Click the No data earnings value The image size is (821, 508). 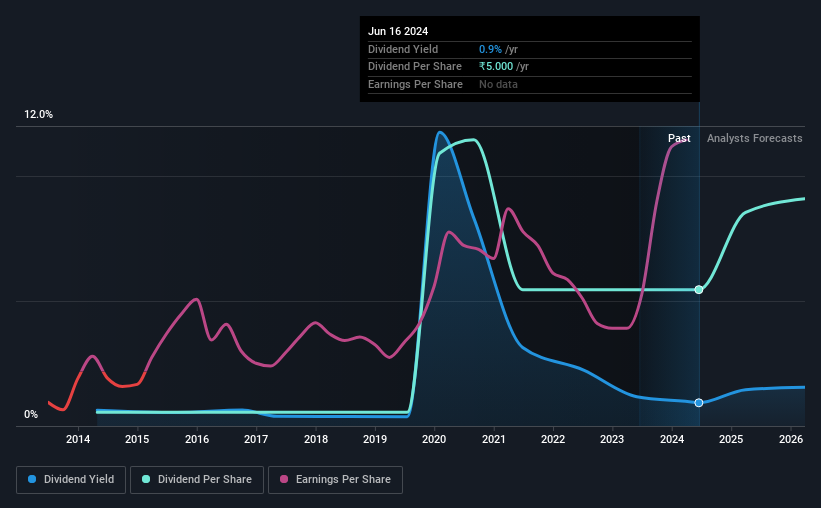click(498, 84)
